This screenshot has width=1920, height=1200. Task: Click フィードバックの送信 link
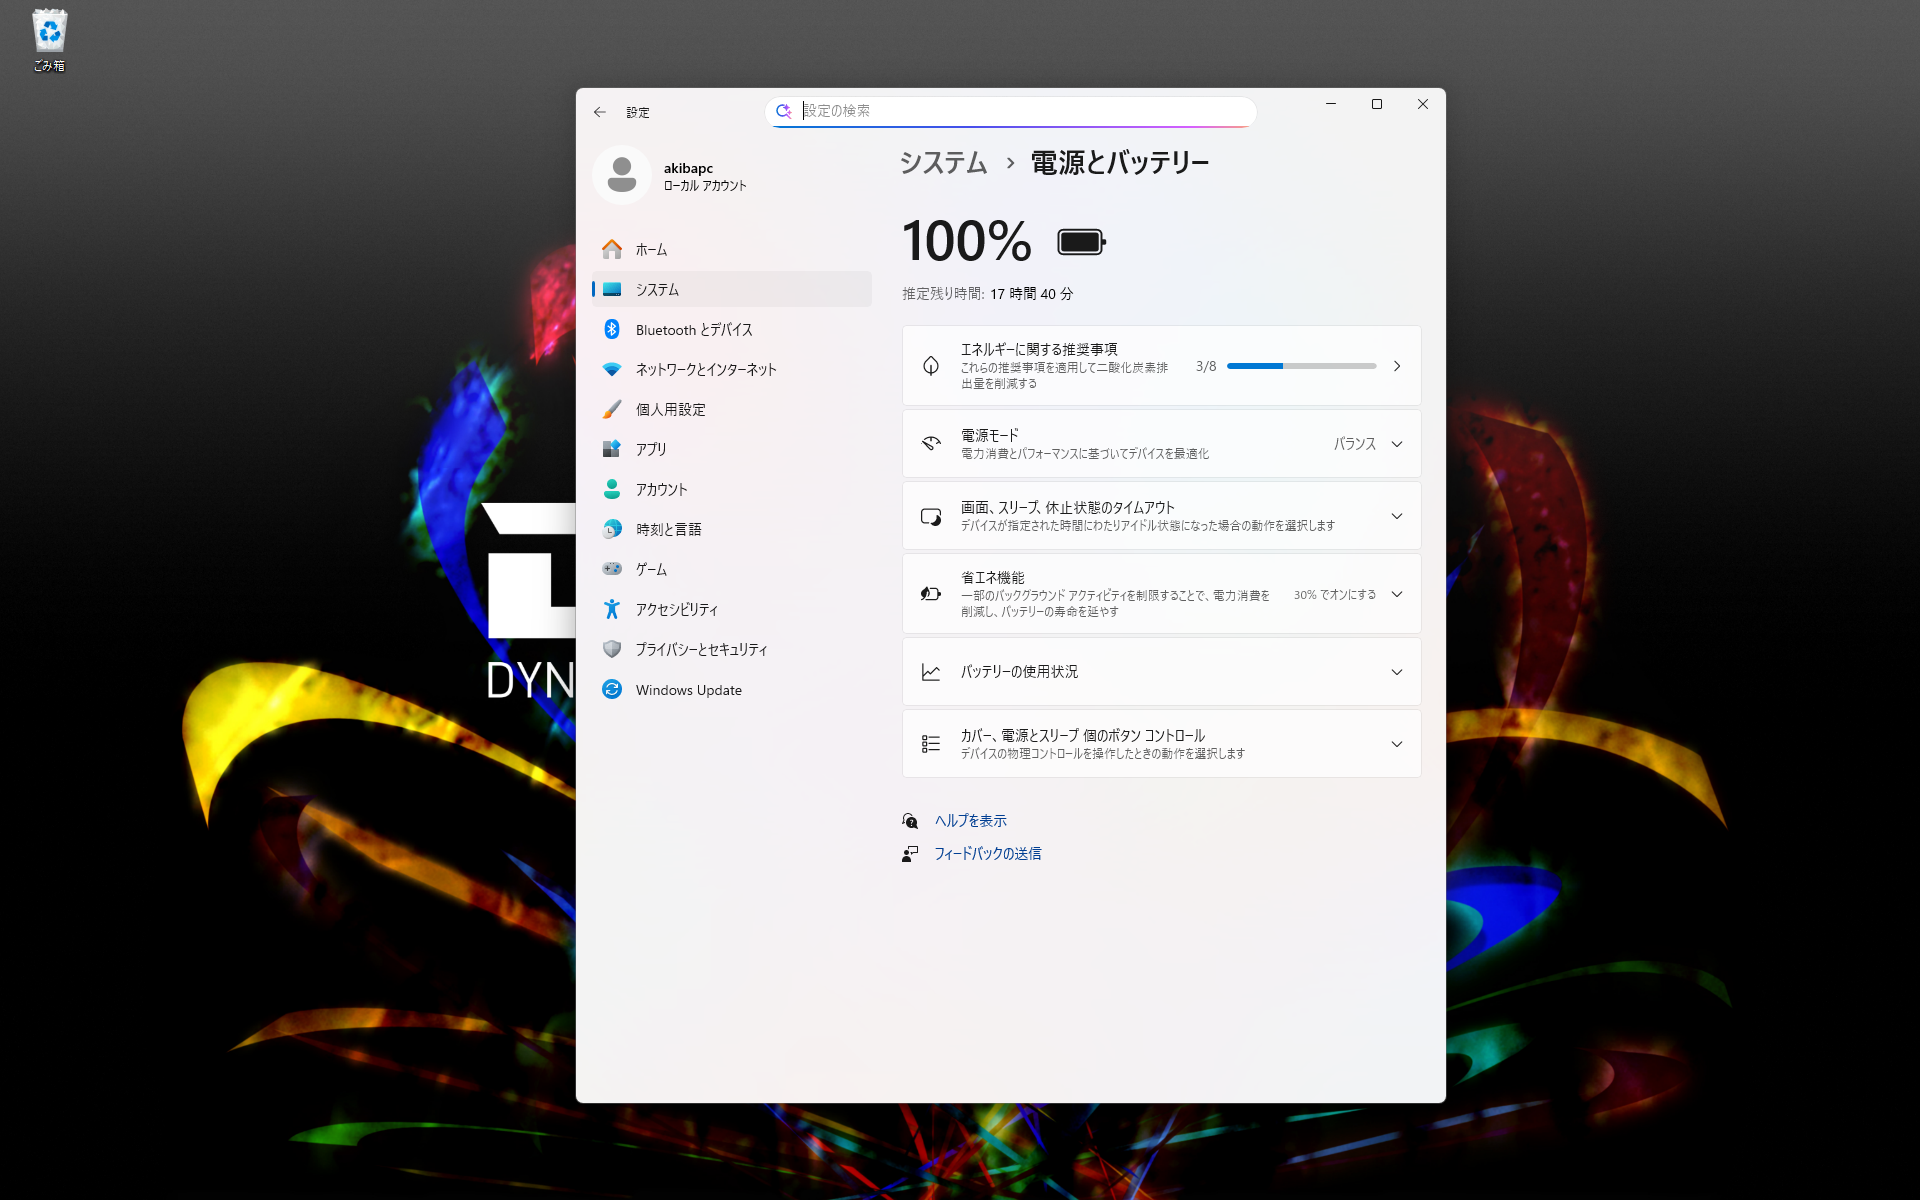pyautogui.click(x=987, y=853)
